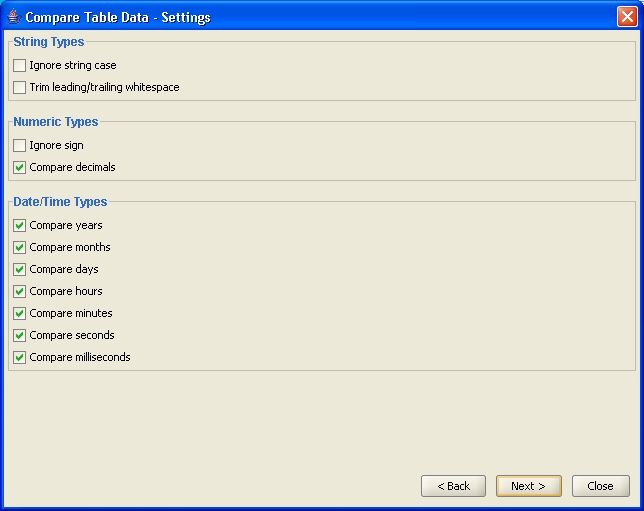Disable Compare years checkbox
The height and width of the screenshot is (511, 644).
pos(19,226)
